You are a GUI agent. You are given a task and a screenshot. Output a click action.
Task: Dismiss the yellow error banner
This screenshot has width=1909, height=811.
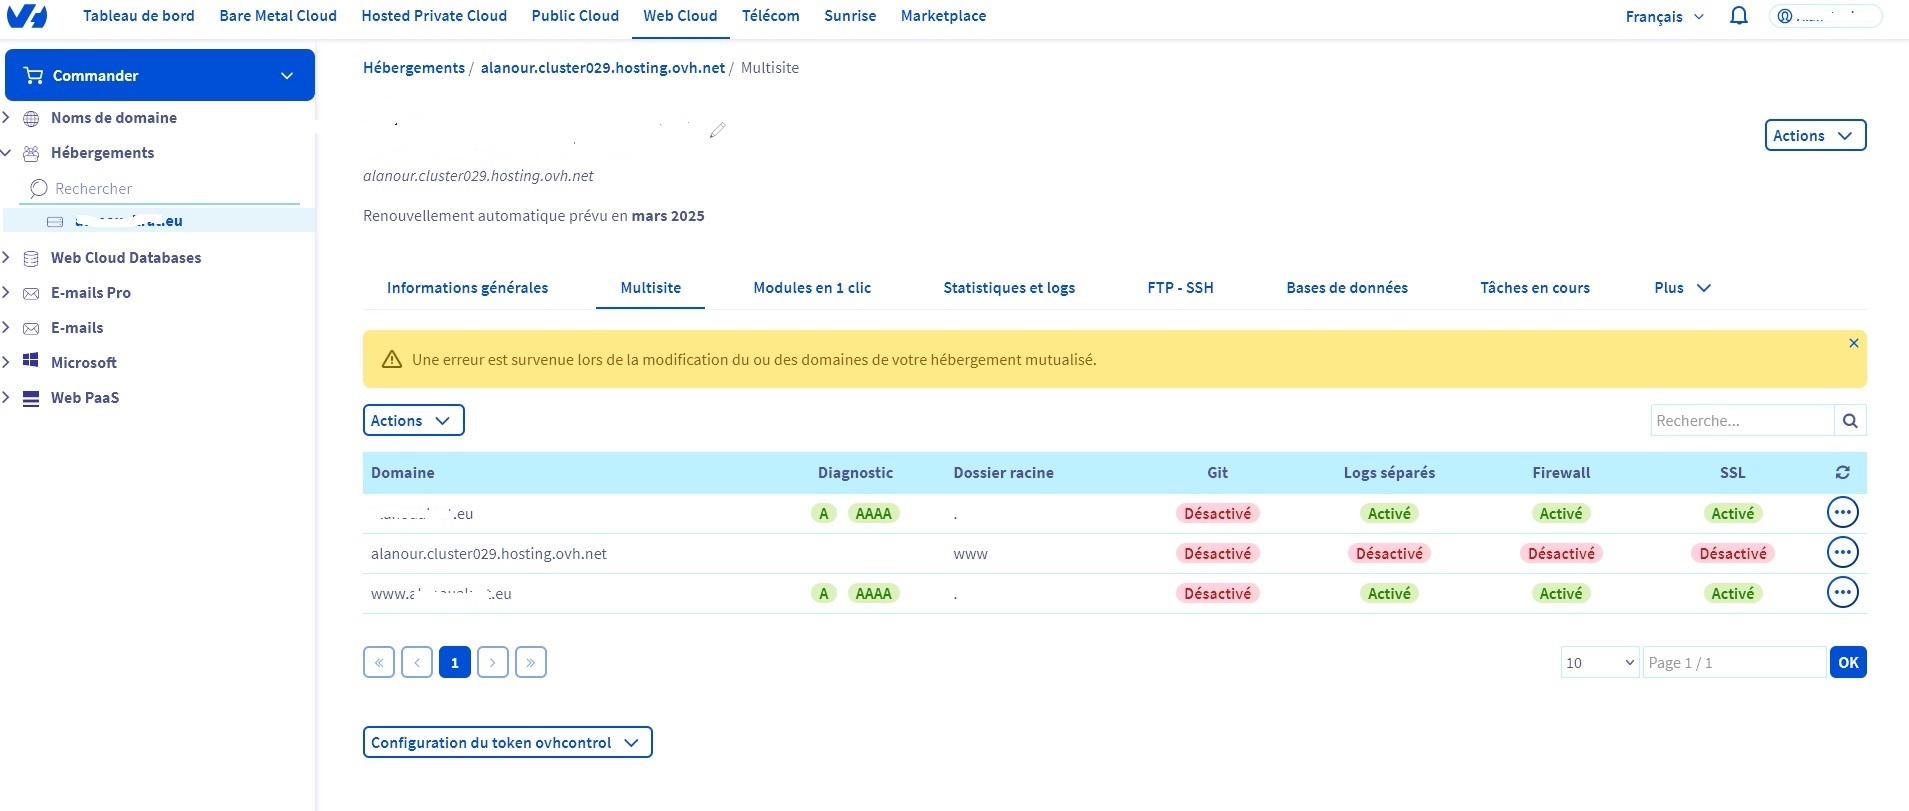[x=1853, y=343]
